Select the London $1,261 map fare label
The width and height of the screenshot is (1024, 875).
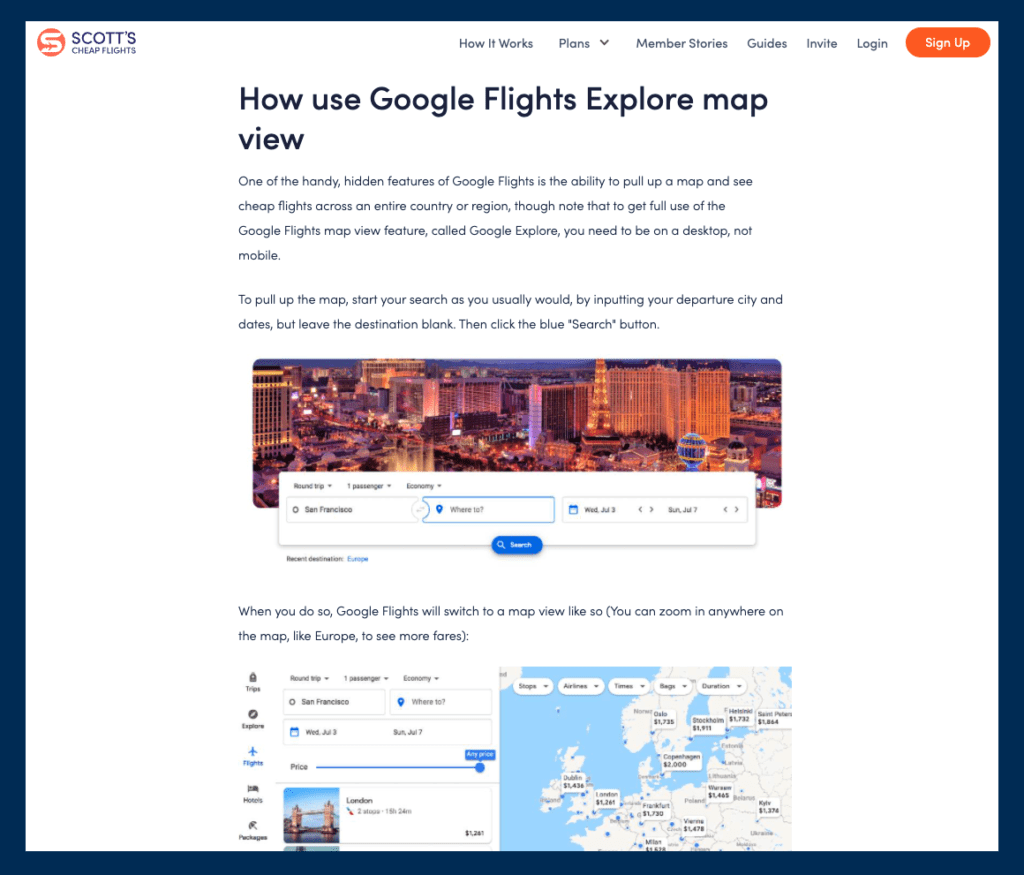[606, 798]
